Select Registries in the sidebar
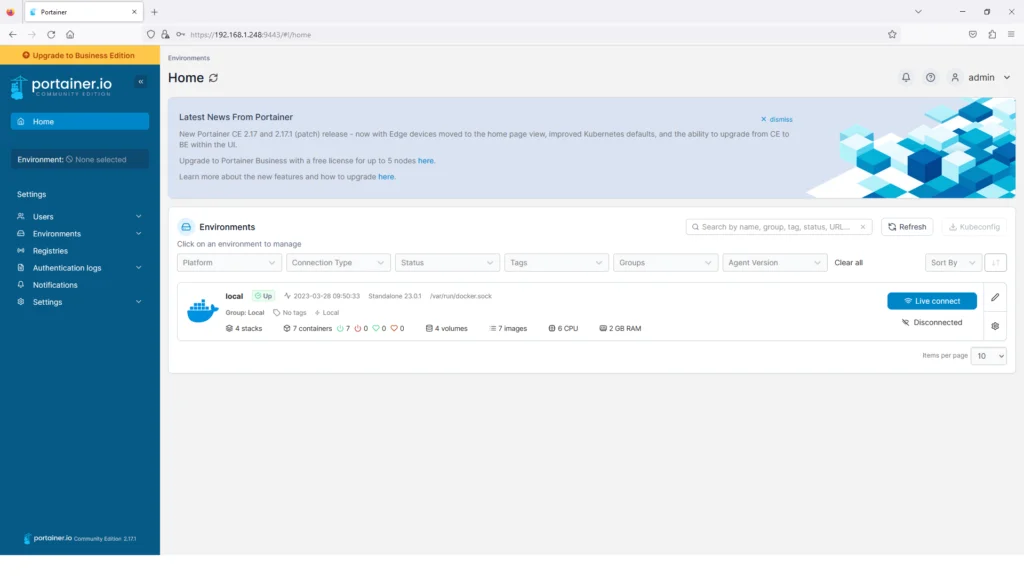This screenshot has width=1024, height=578. click(x=50, y=251)
